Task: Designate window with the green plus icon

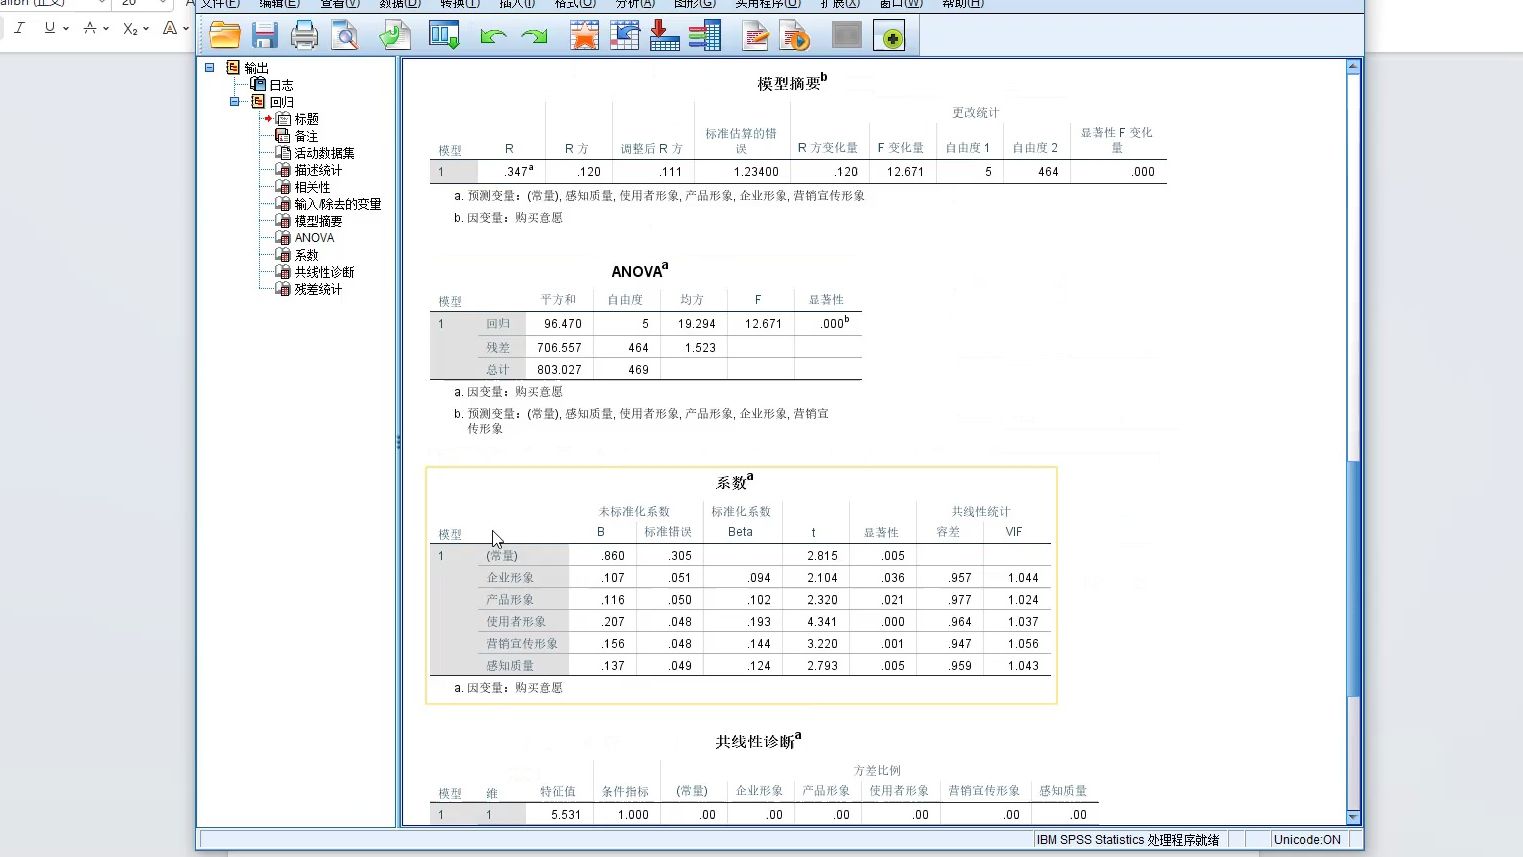Action: (889, 37)
